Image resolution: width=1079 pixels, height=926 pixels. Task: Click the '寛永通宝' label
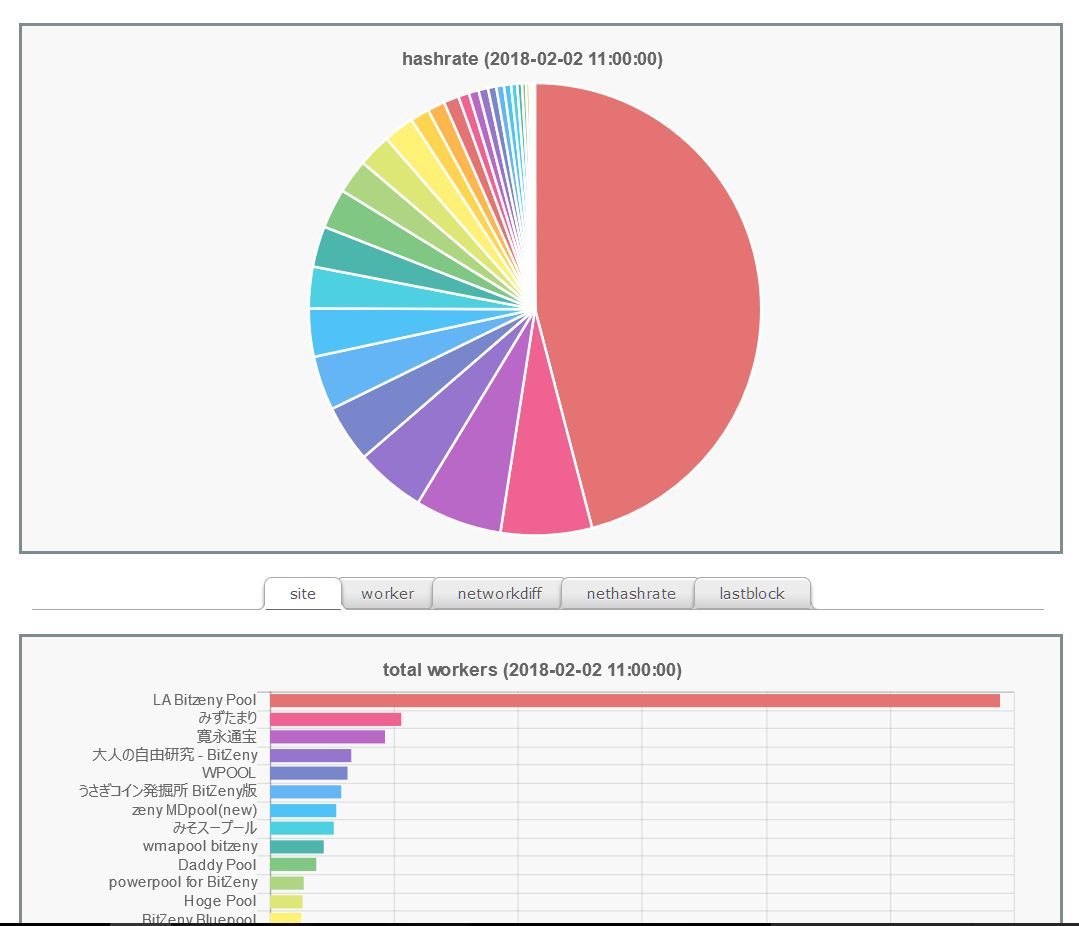[226, 737]
